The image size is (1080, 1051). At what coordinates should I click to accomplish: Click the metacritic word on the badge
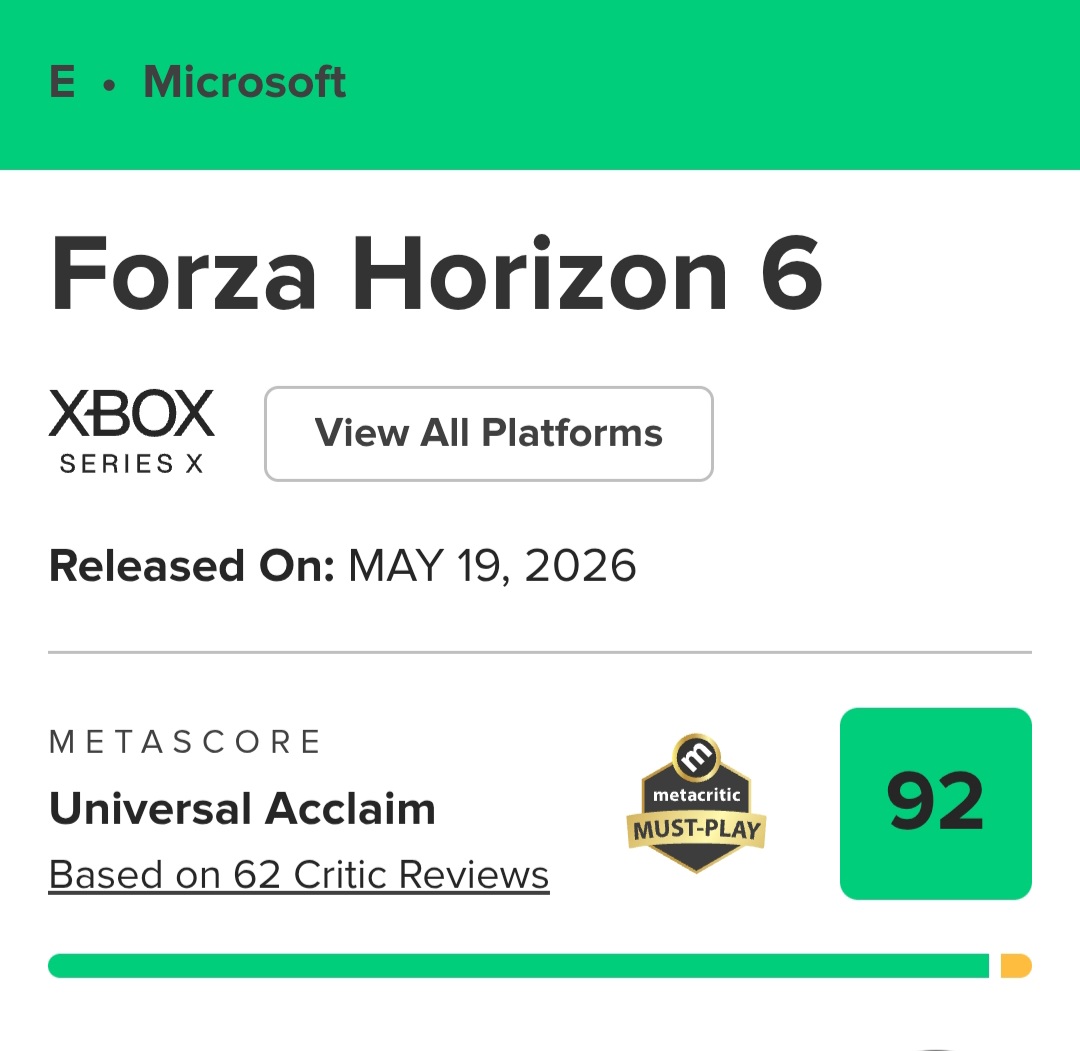pyautogui.click(x=696, y=795)
